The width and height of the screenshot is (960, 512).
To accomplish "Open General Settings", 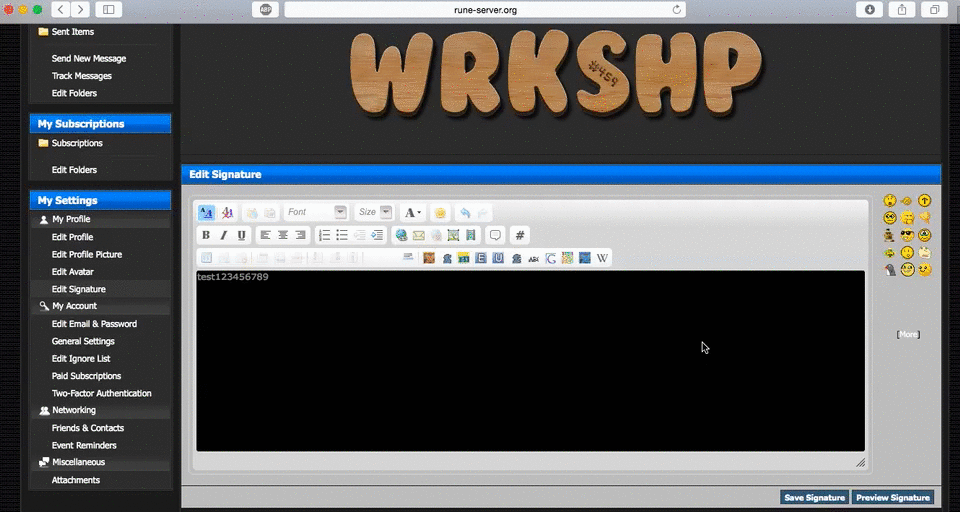I will coord(83,341).
